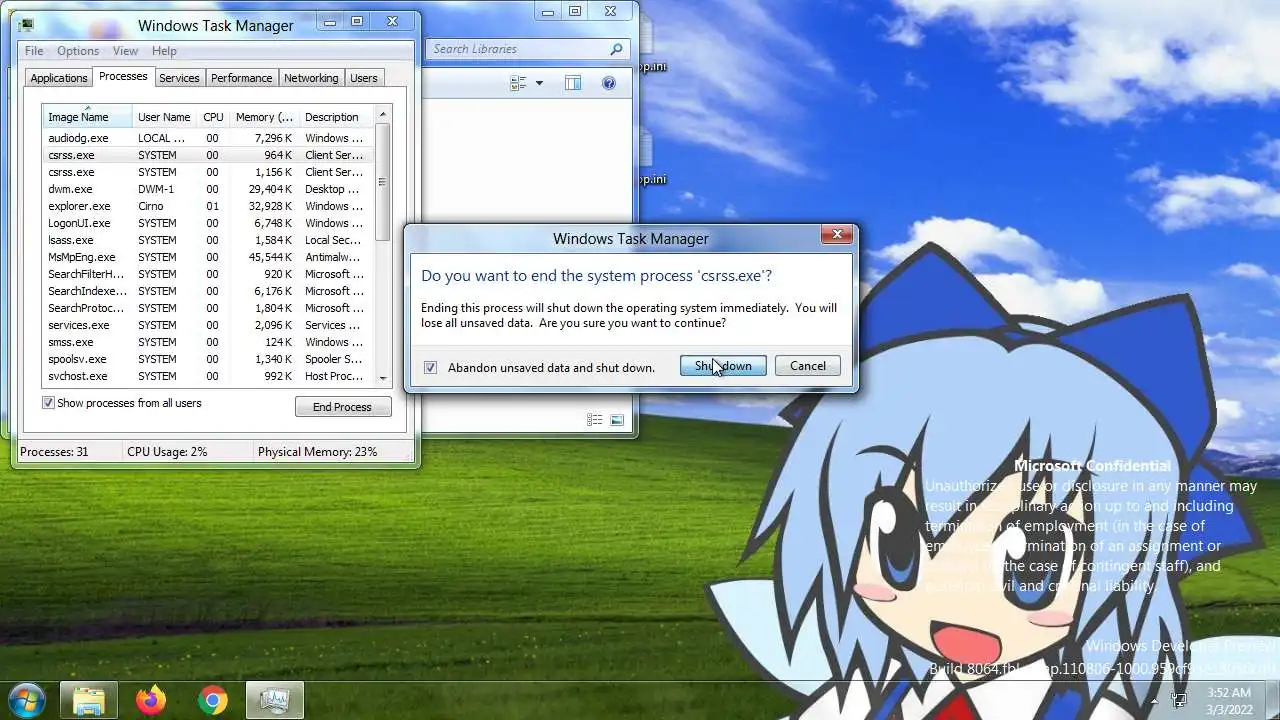Select the Processes tab
The image size is (1280, 720).
tap(123, 76)
